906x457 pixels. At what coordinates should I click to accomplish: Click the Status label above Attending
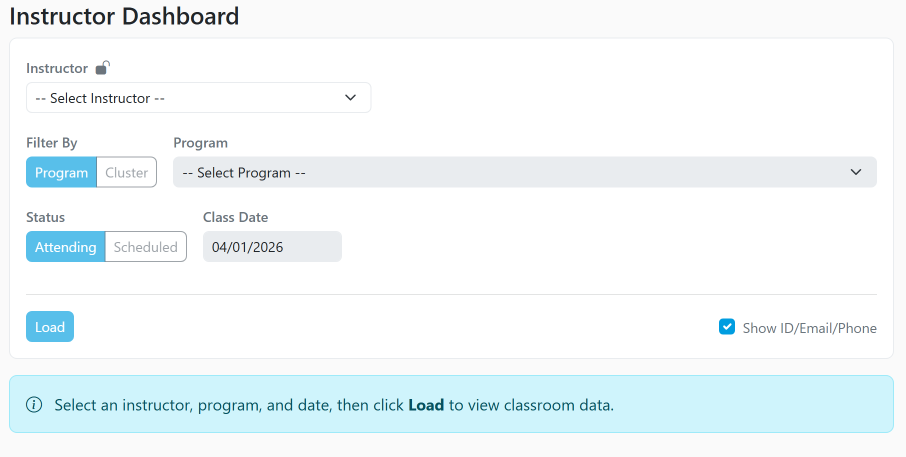(45, 217)
